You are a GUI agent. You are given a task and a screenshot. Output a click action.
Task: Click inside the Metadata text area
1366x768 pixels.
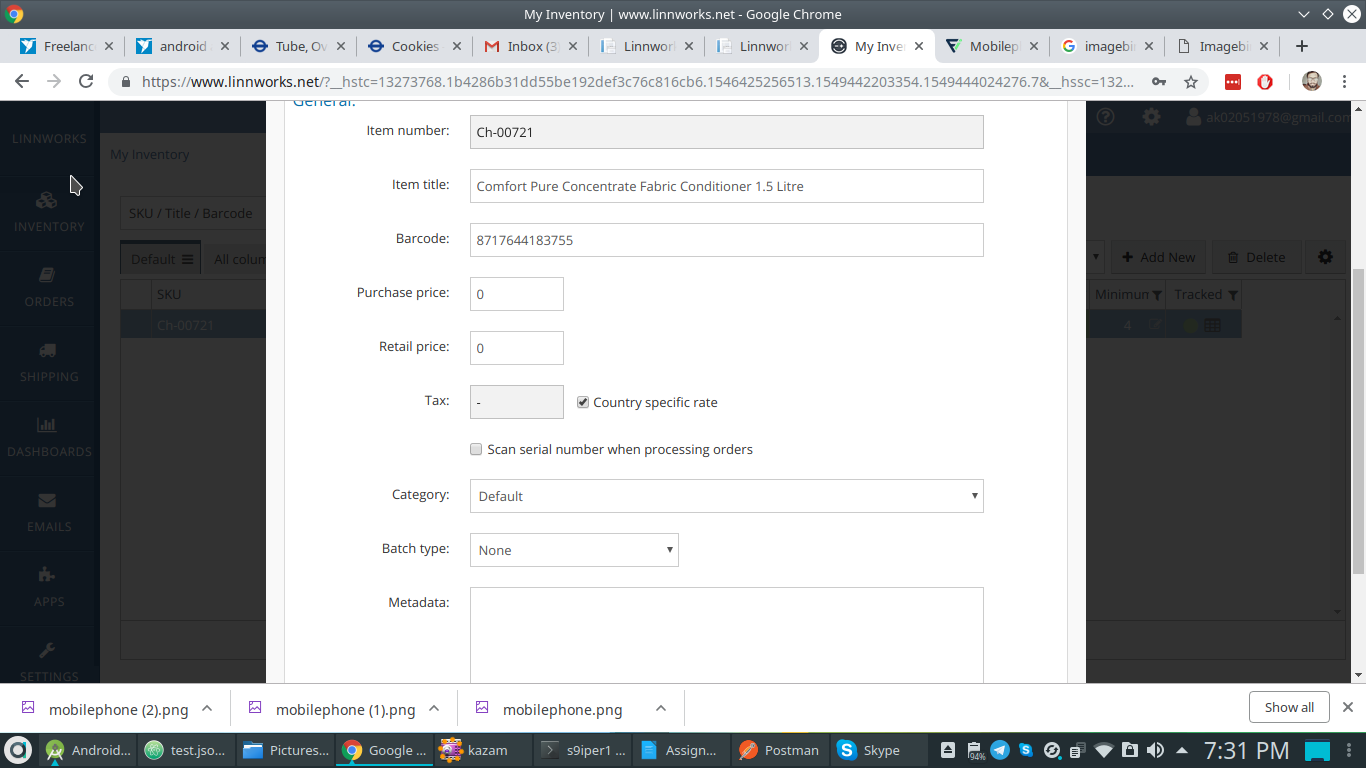[727, 635]
